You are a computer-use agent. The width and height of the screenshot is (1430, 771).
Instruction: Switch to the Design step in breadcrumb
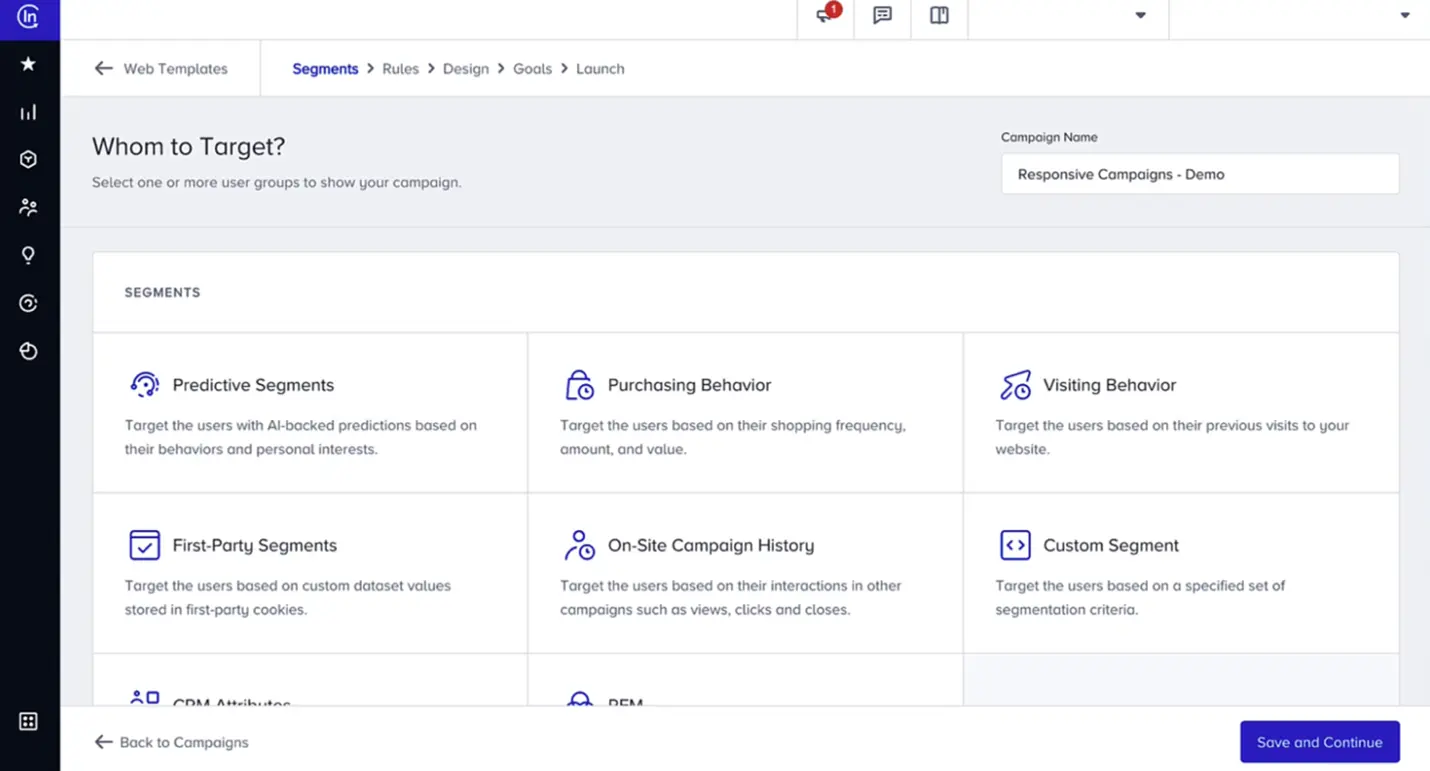(466, 68)
